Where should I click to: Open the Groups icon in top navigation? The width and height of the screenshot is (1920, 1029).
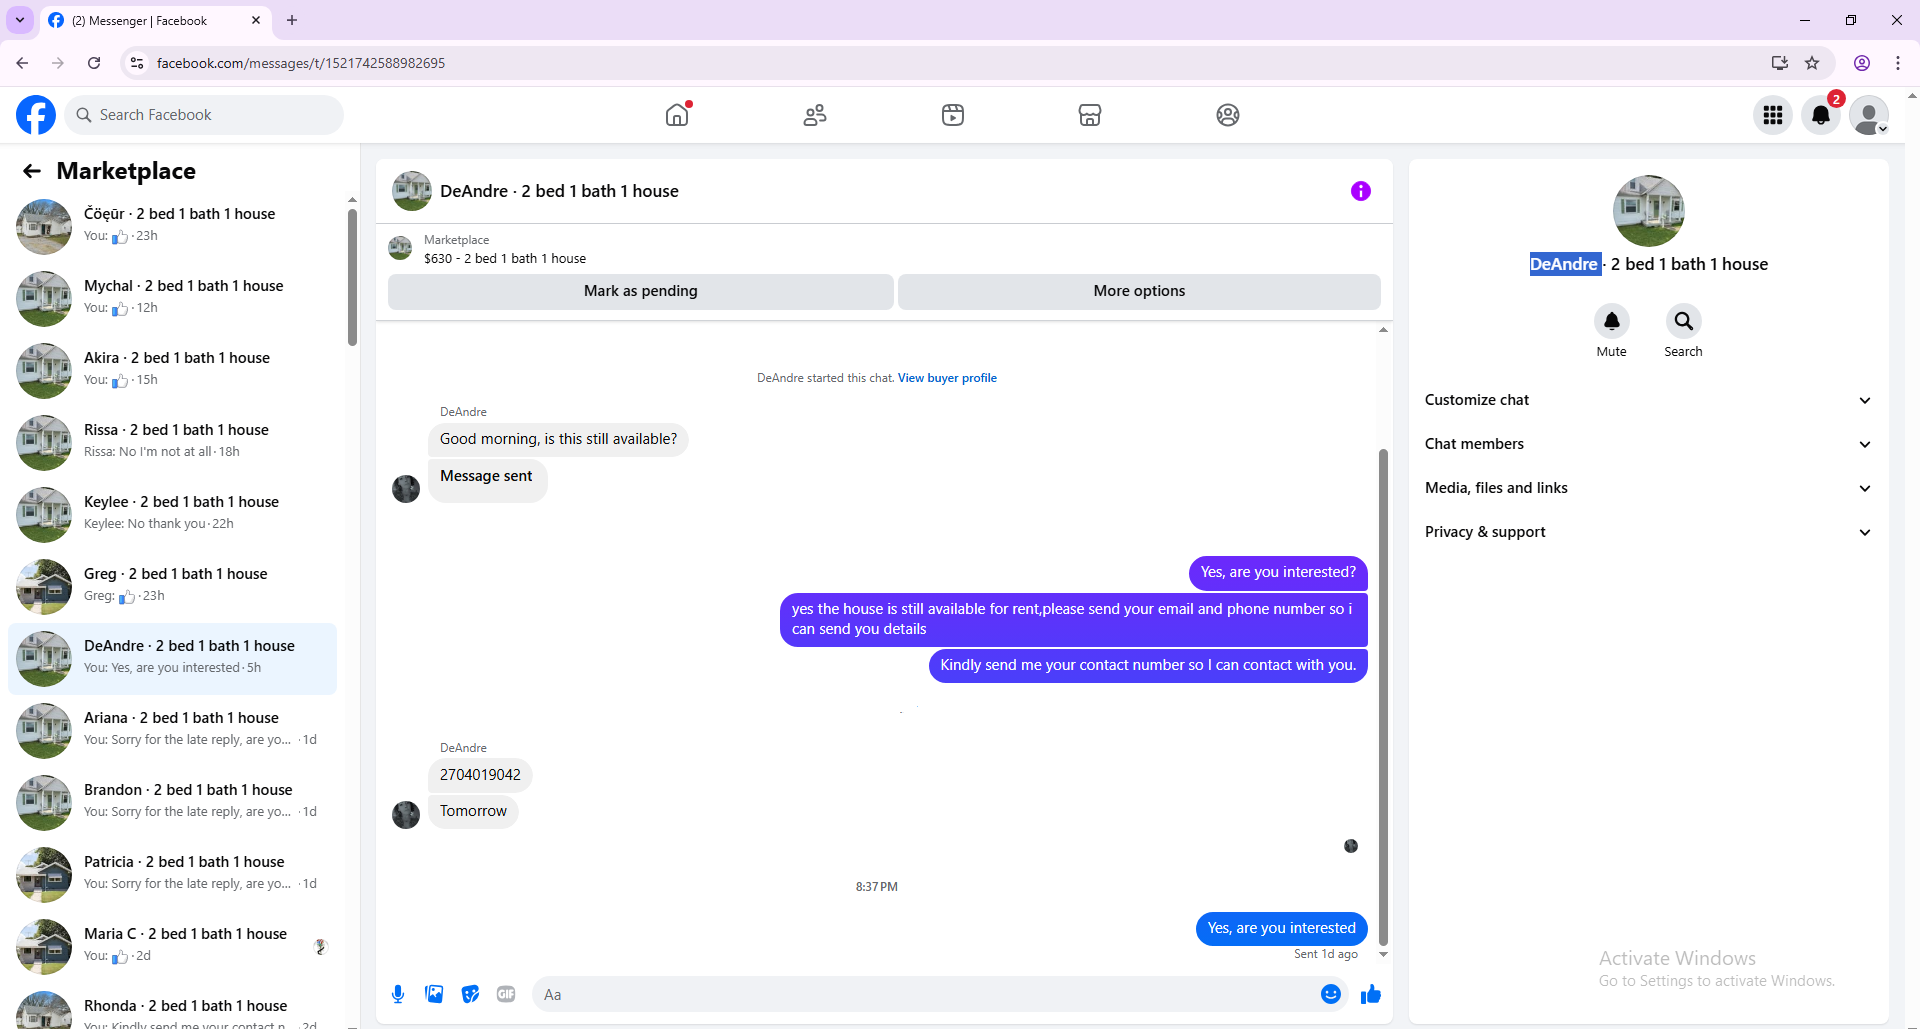click(x=1228, y=115)
